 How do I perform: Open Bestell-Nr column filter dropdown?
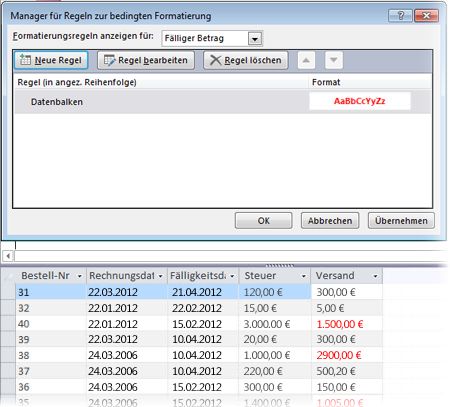79,276
